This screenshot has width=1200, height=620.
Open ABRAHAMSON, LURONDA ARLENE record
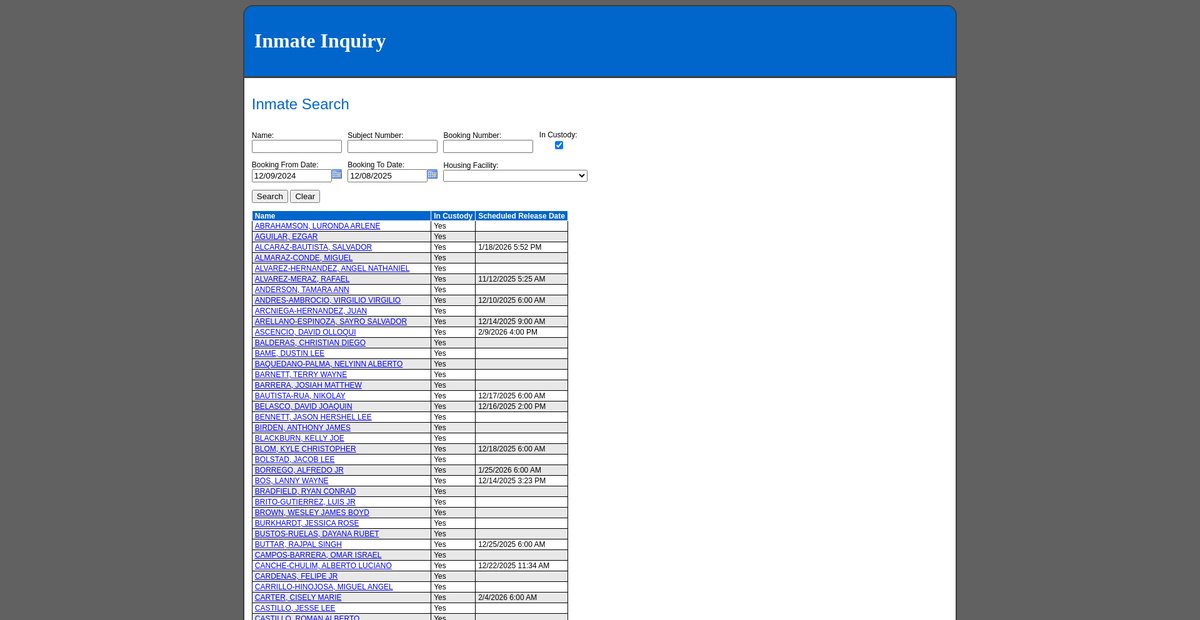click(x=317, y=226)
